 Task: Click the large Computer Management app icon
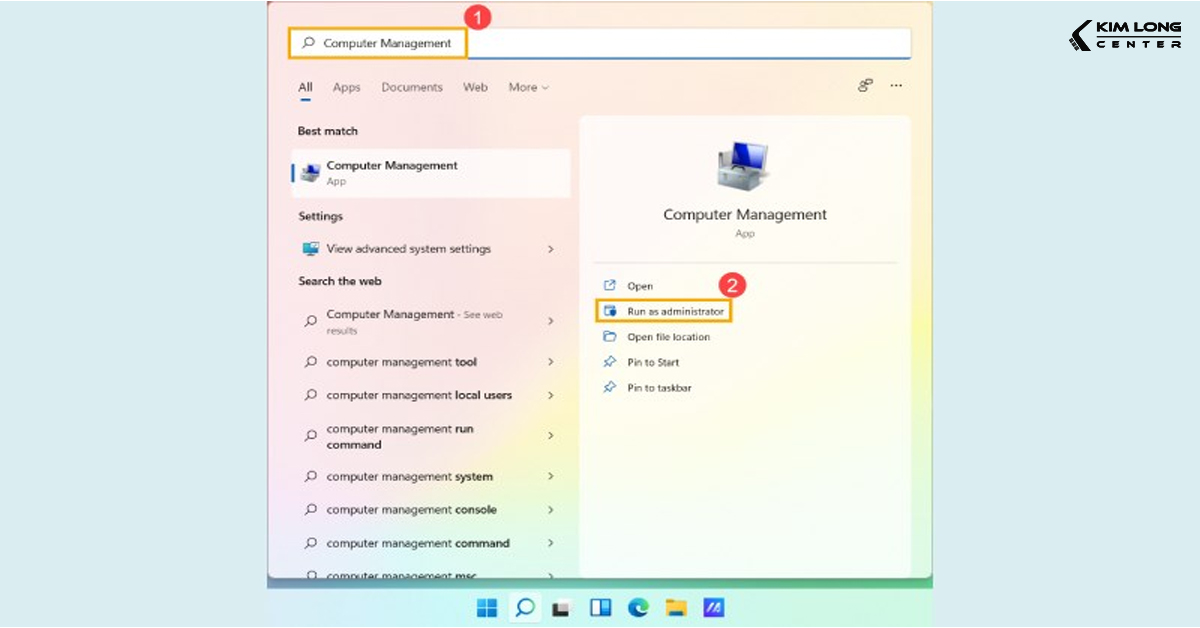click(x=744, y=165)
